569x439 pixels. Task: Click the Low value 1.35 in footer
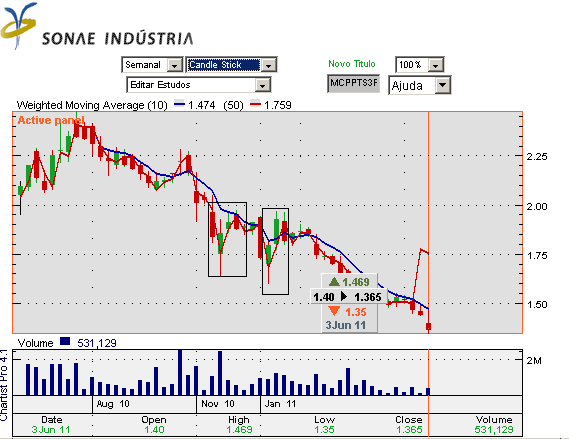point(324,430)
